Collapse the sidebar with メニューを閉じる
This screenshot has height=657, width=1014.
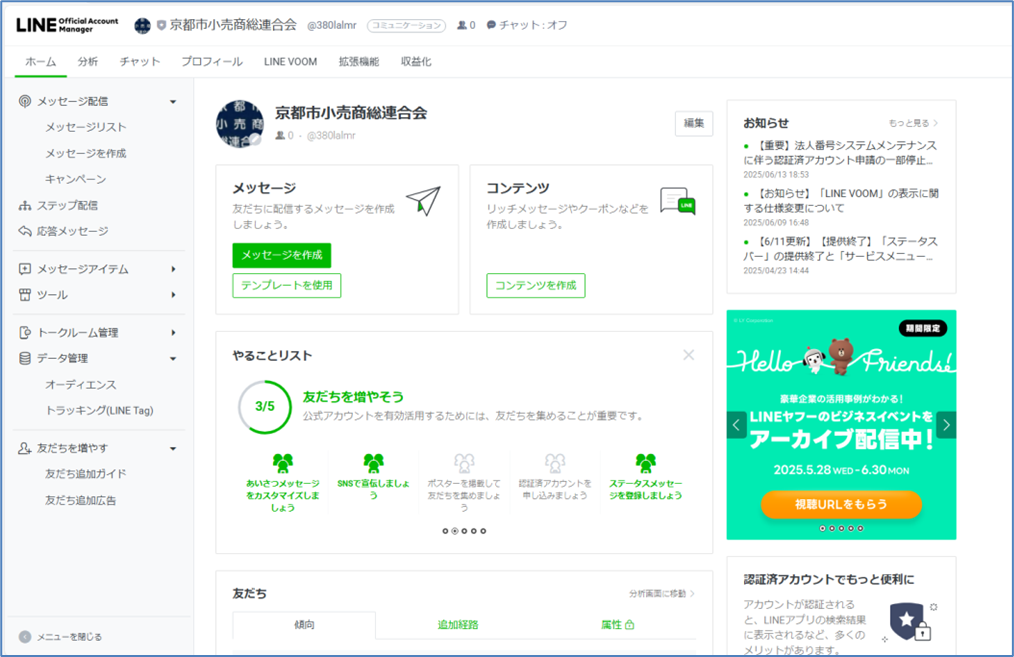tap(60, 637)
